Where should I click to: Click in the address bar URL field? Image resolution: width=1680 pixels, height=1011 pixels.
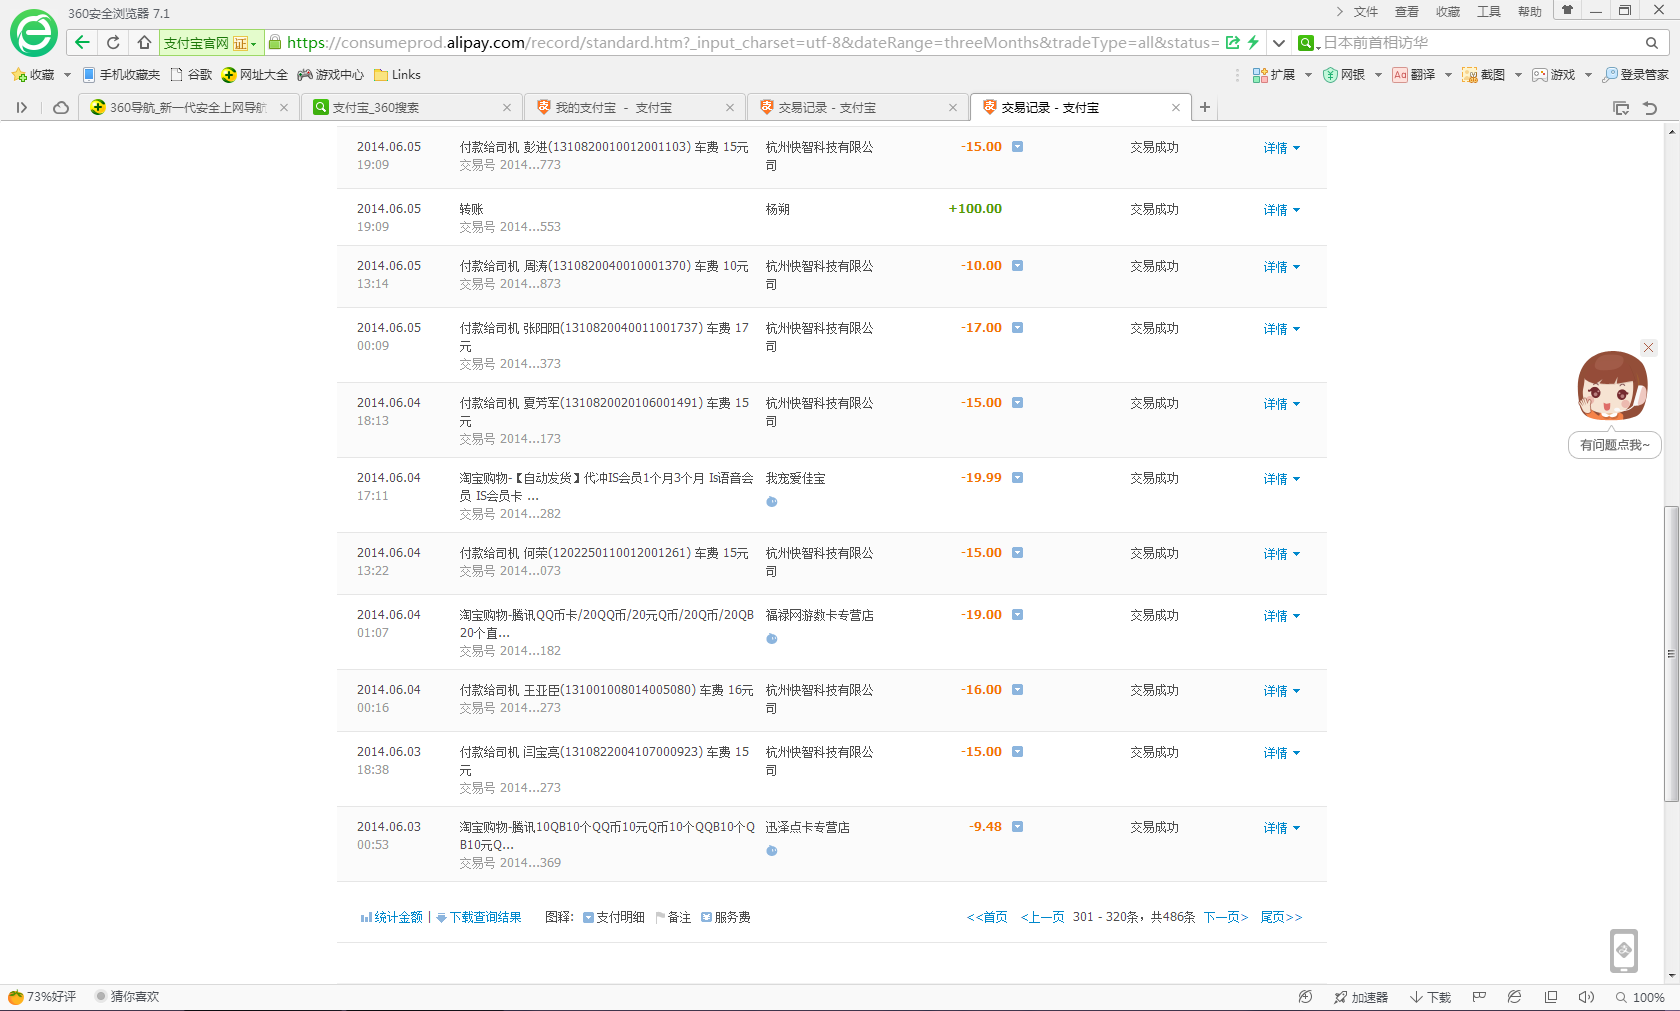click(750, 43)
